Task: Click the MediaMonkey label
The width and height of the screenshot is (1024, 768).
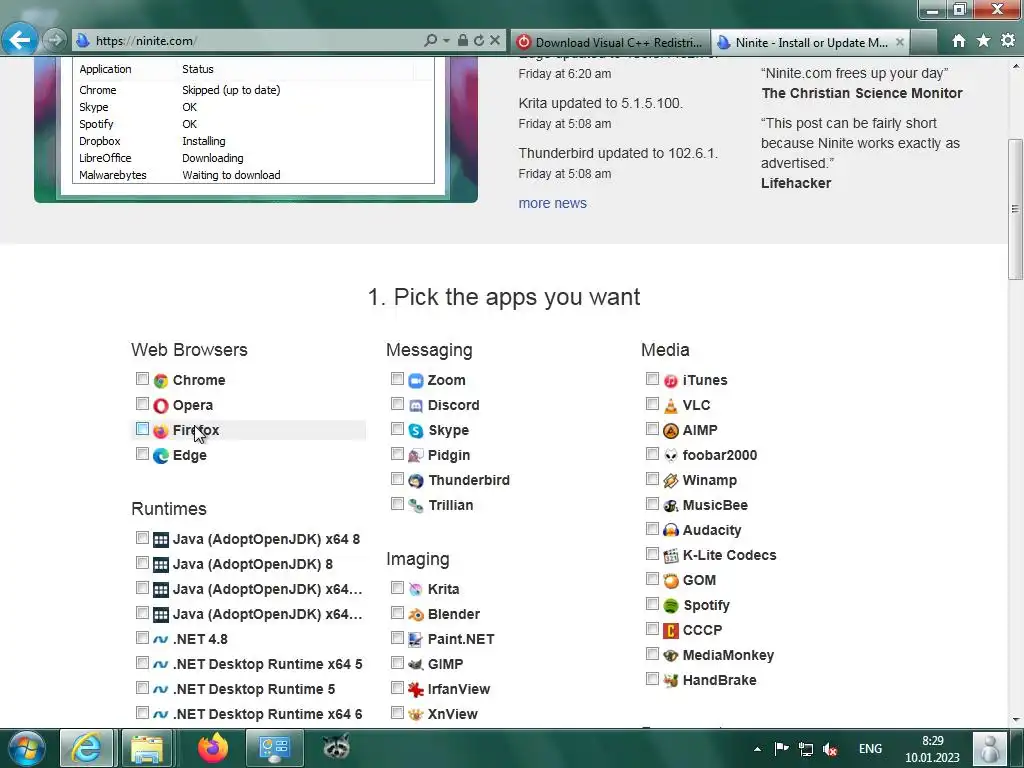Action: 728,656
